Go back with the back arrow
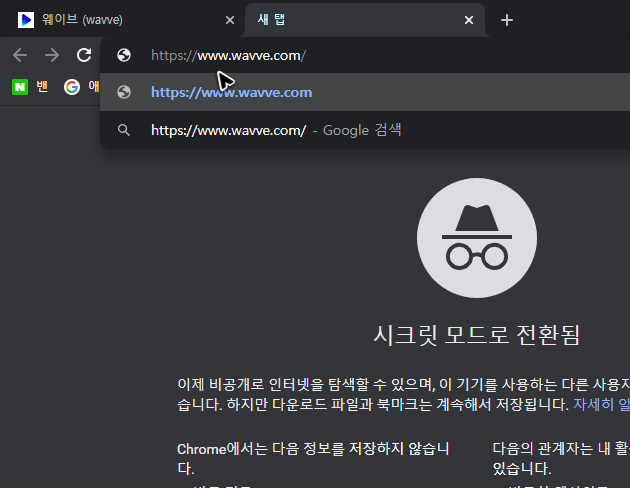This screenshot has height=488, width=630. tap(20, 55)
